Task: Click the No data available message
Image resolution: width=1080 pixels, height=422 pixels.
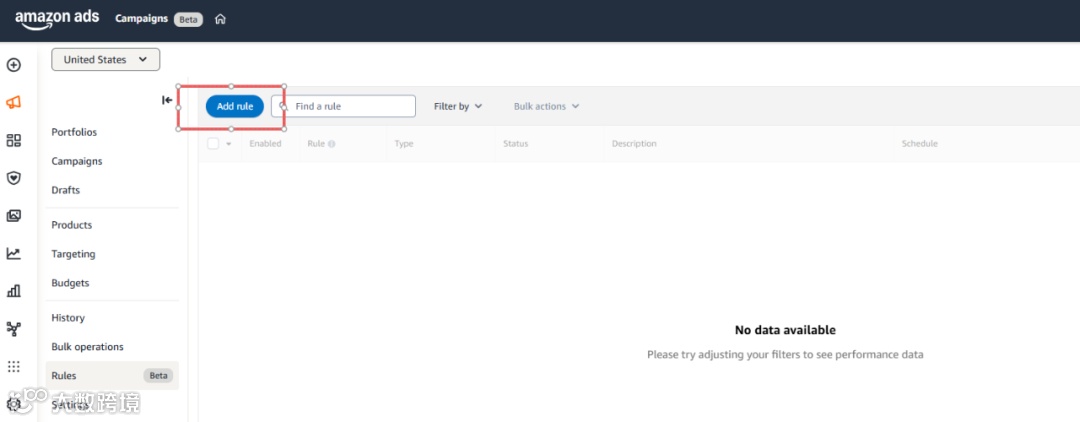Action: [x=785, y=330]
